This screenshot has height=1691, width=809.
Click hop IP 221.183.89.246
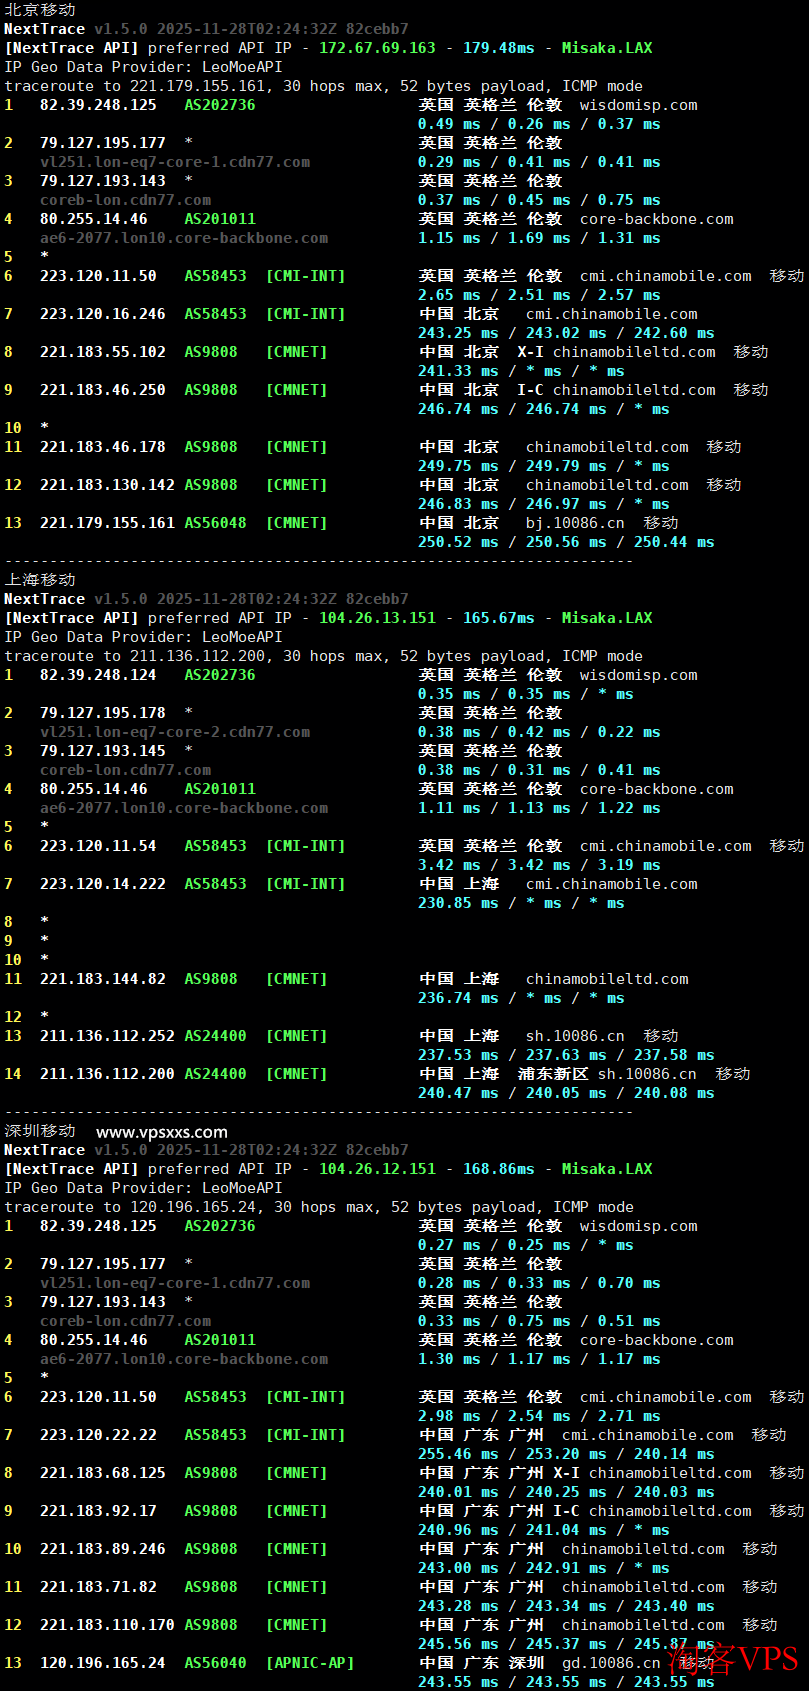tap(103, 1549)
